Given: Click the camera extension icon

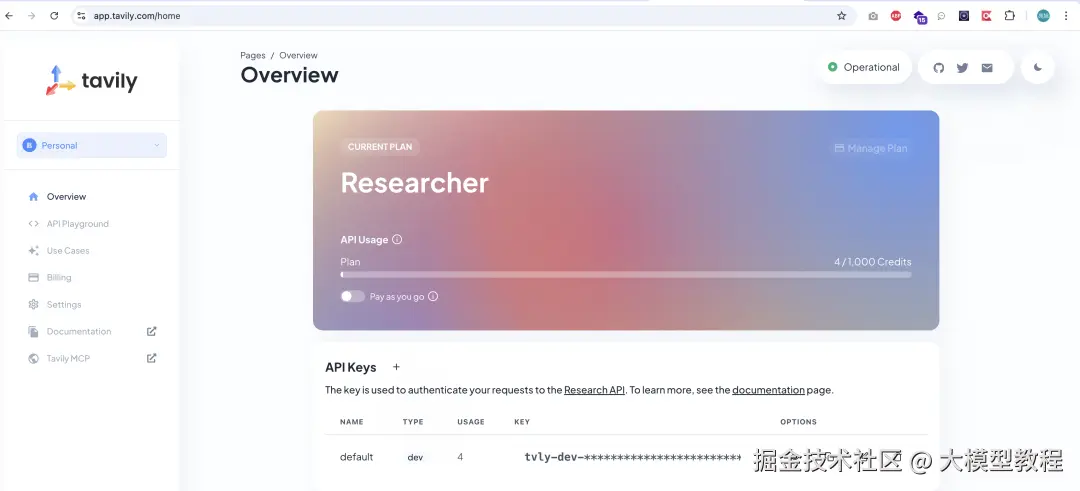Looking at the screenshot, I should (x=873, y=16).
